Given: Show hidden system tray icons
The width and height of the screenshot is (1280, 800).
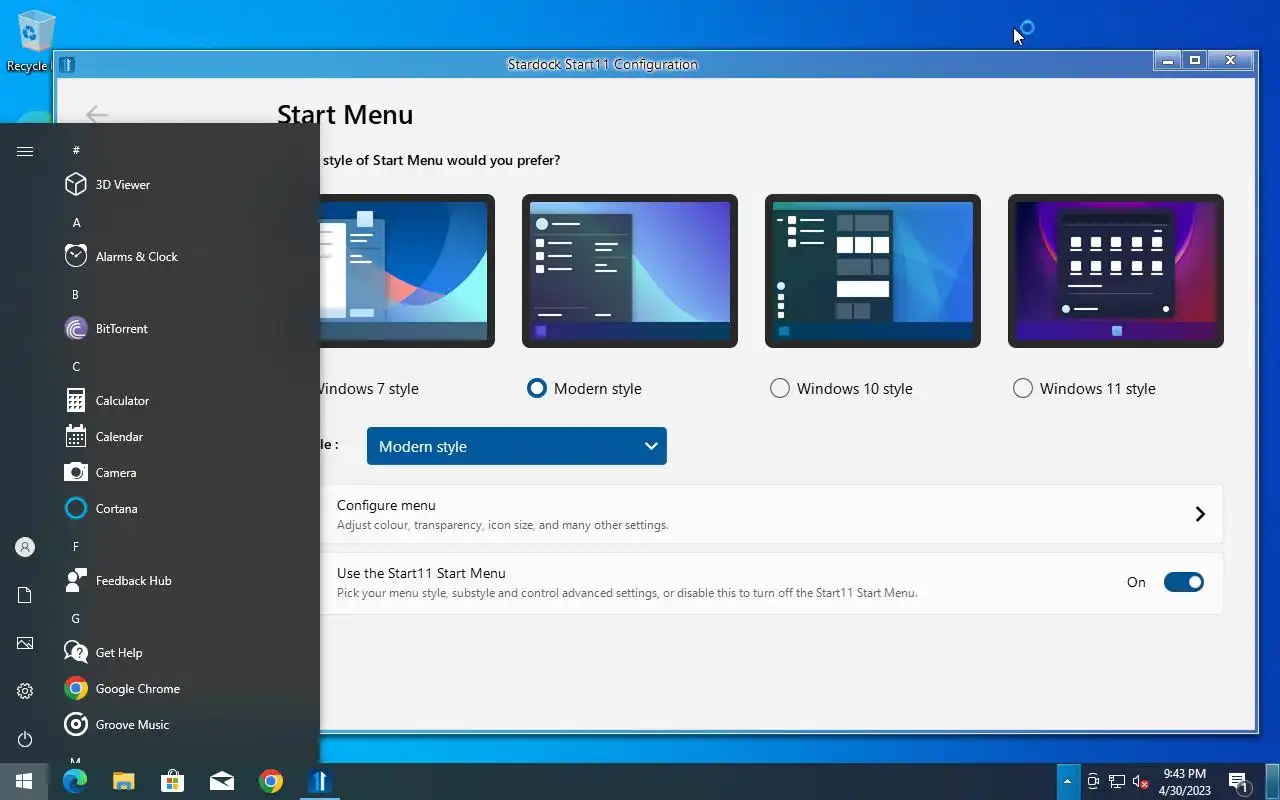Looking at the screenshot, I should pos(1067,781).
